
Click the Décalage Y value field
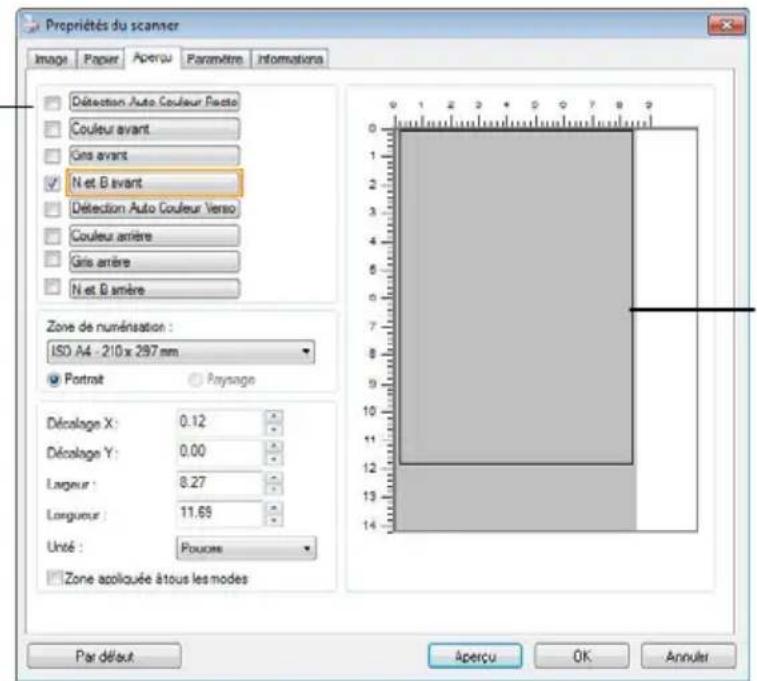[220, 452]
